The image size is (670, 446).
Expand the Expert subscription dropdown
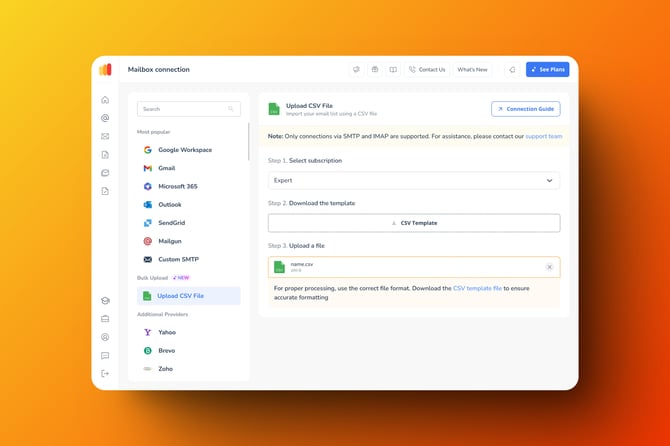click(414, 181)
